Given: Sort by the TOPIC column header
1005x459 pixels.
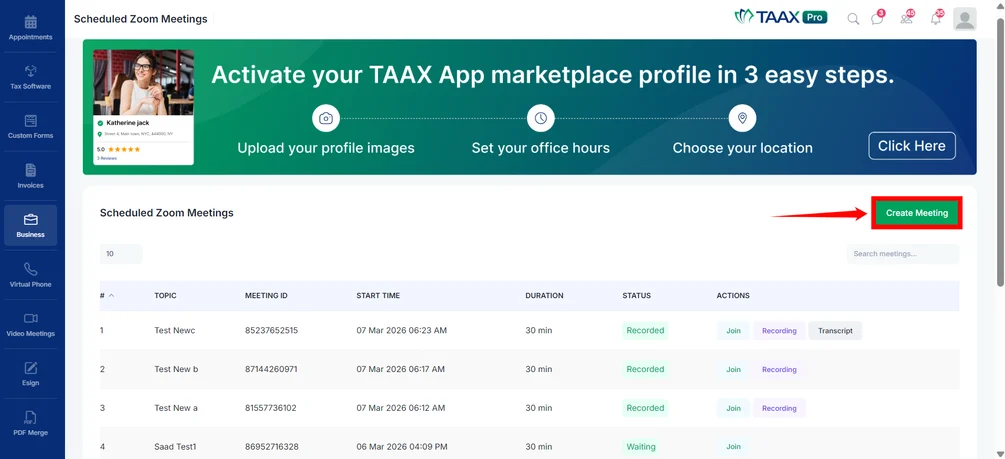Looking at the screenshot, I should [165, 296].
